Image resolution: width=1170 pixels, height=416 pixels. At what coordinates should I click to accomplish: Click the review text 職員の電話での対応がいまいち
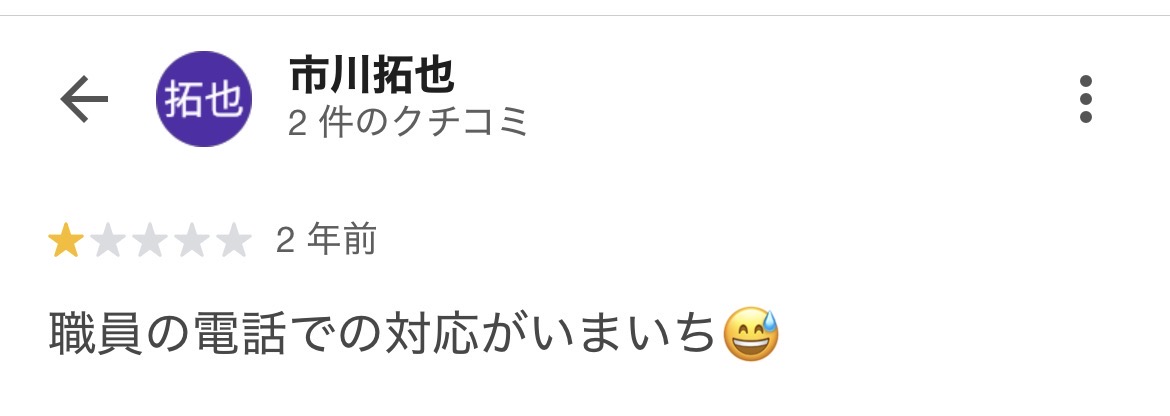click(x=382, y=333)
